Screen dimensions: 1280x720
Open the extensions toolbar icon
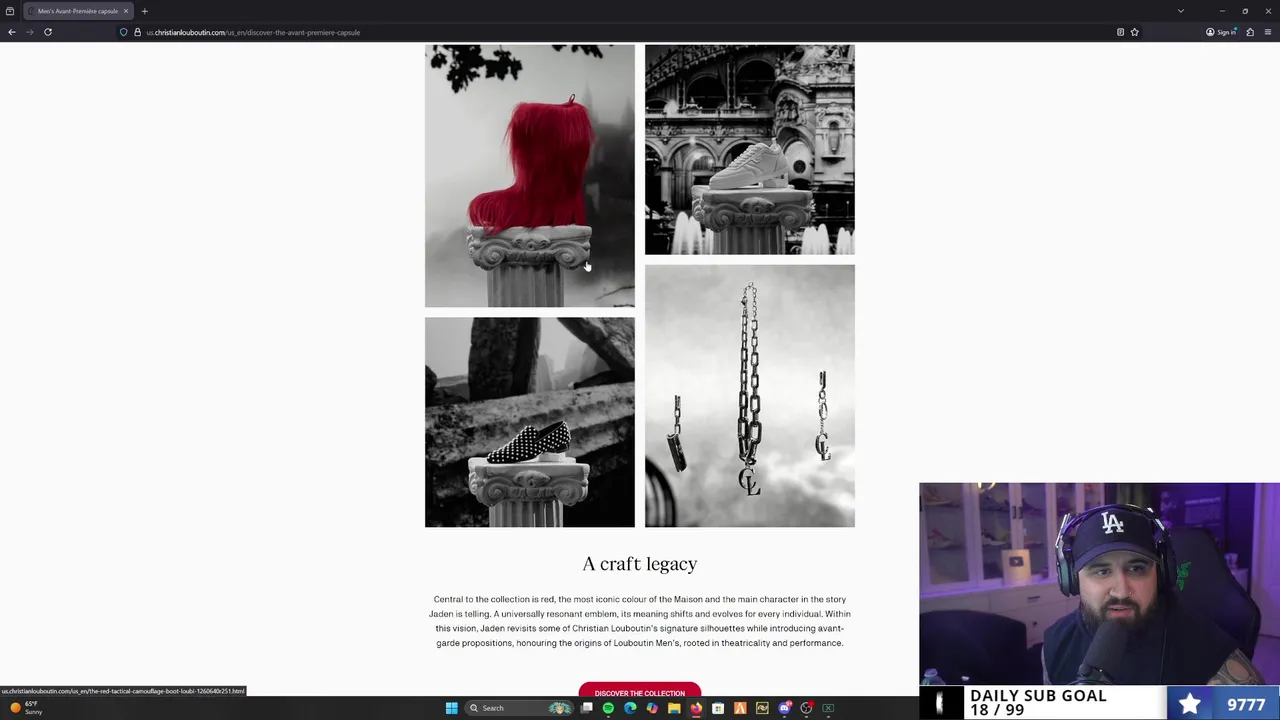tap(1250, 32)
